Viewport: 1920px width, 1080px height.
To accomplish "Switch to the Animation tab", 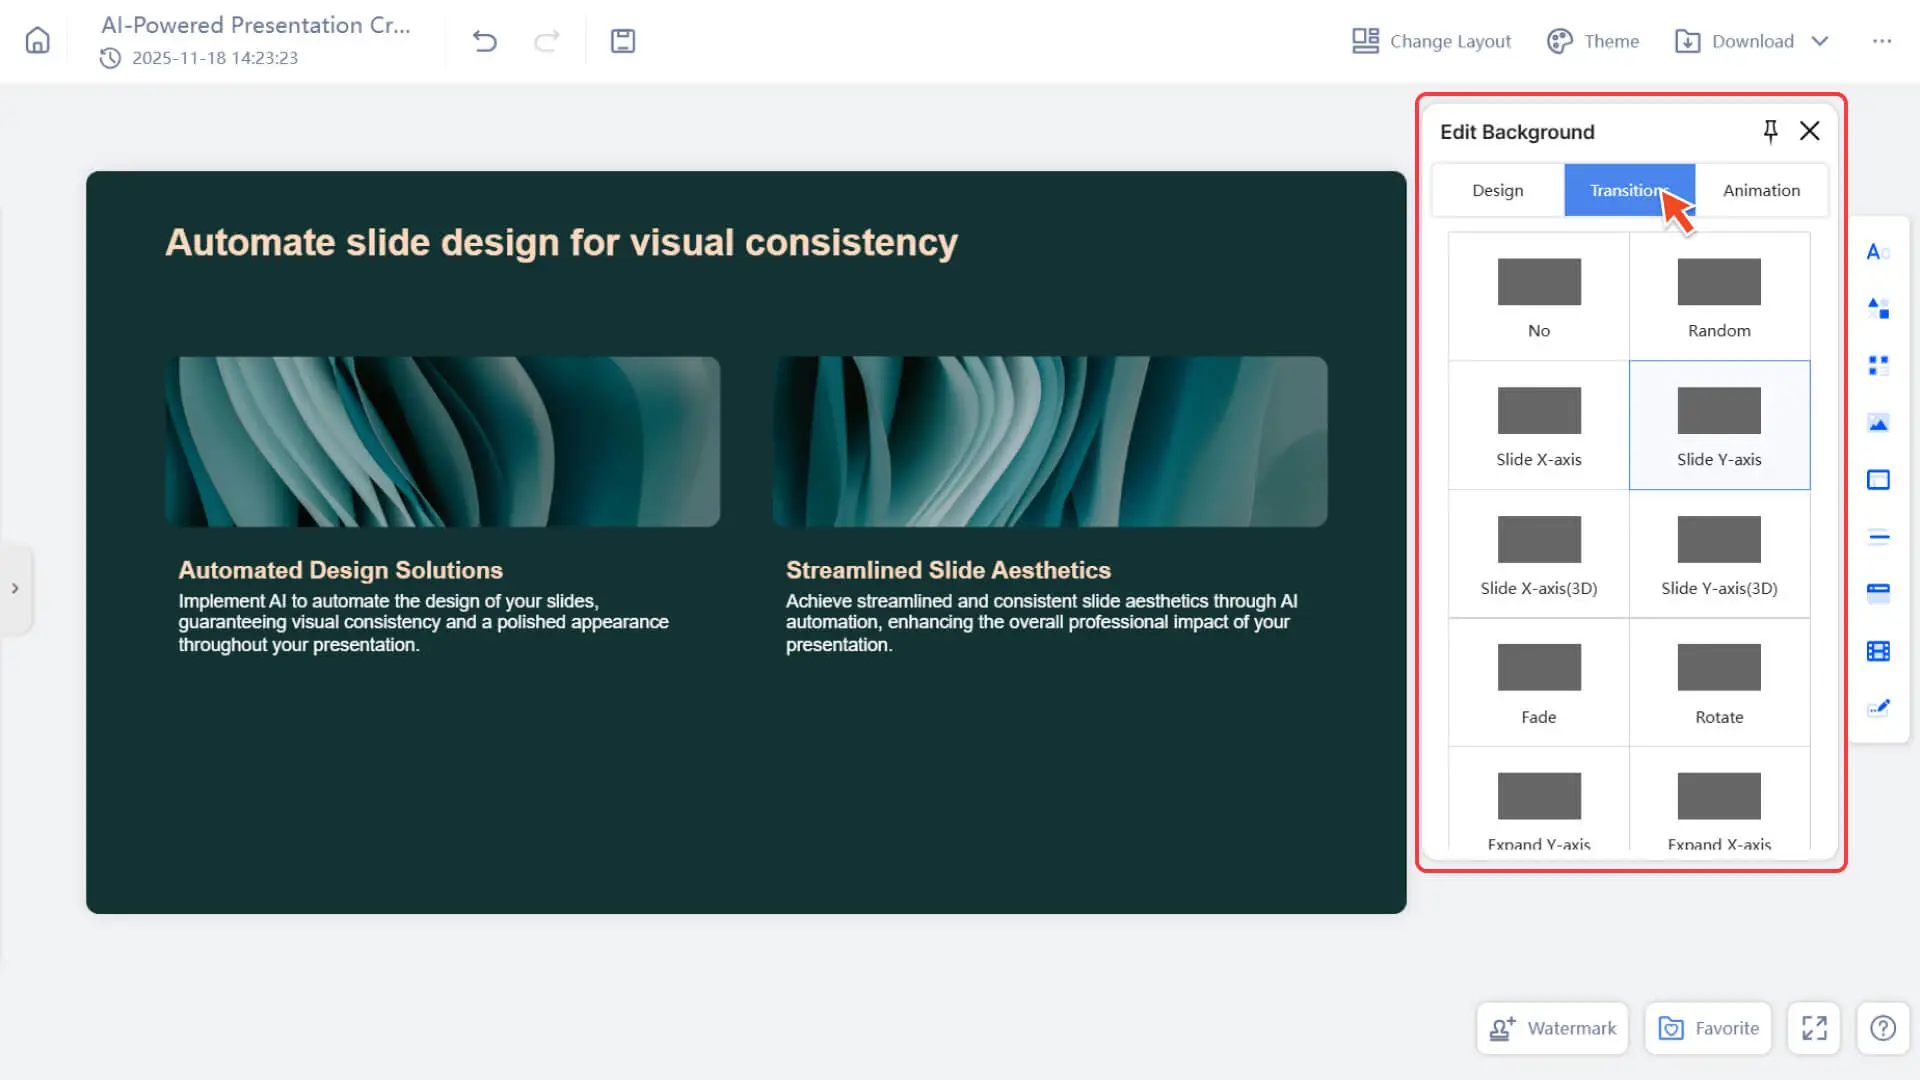I will [x=1762, y=190].
